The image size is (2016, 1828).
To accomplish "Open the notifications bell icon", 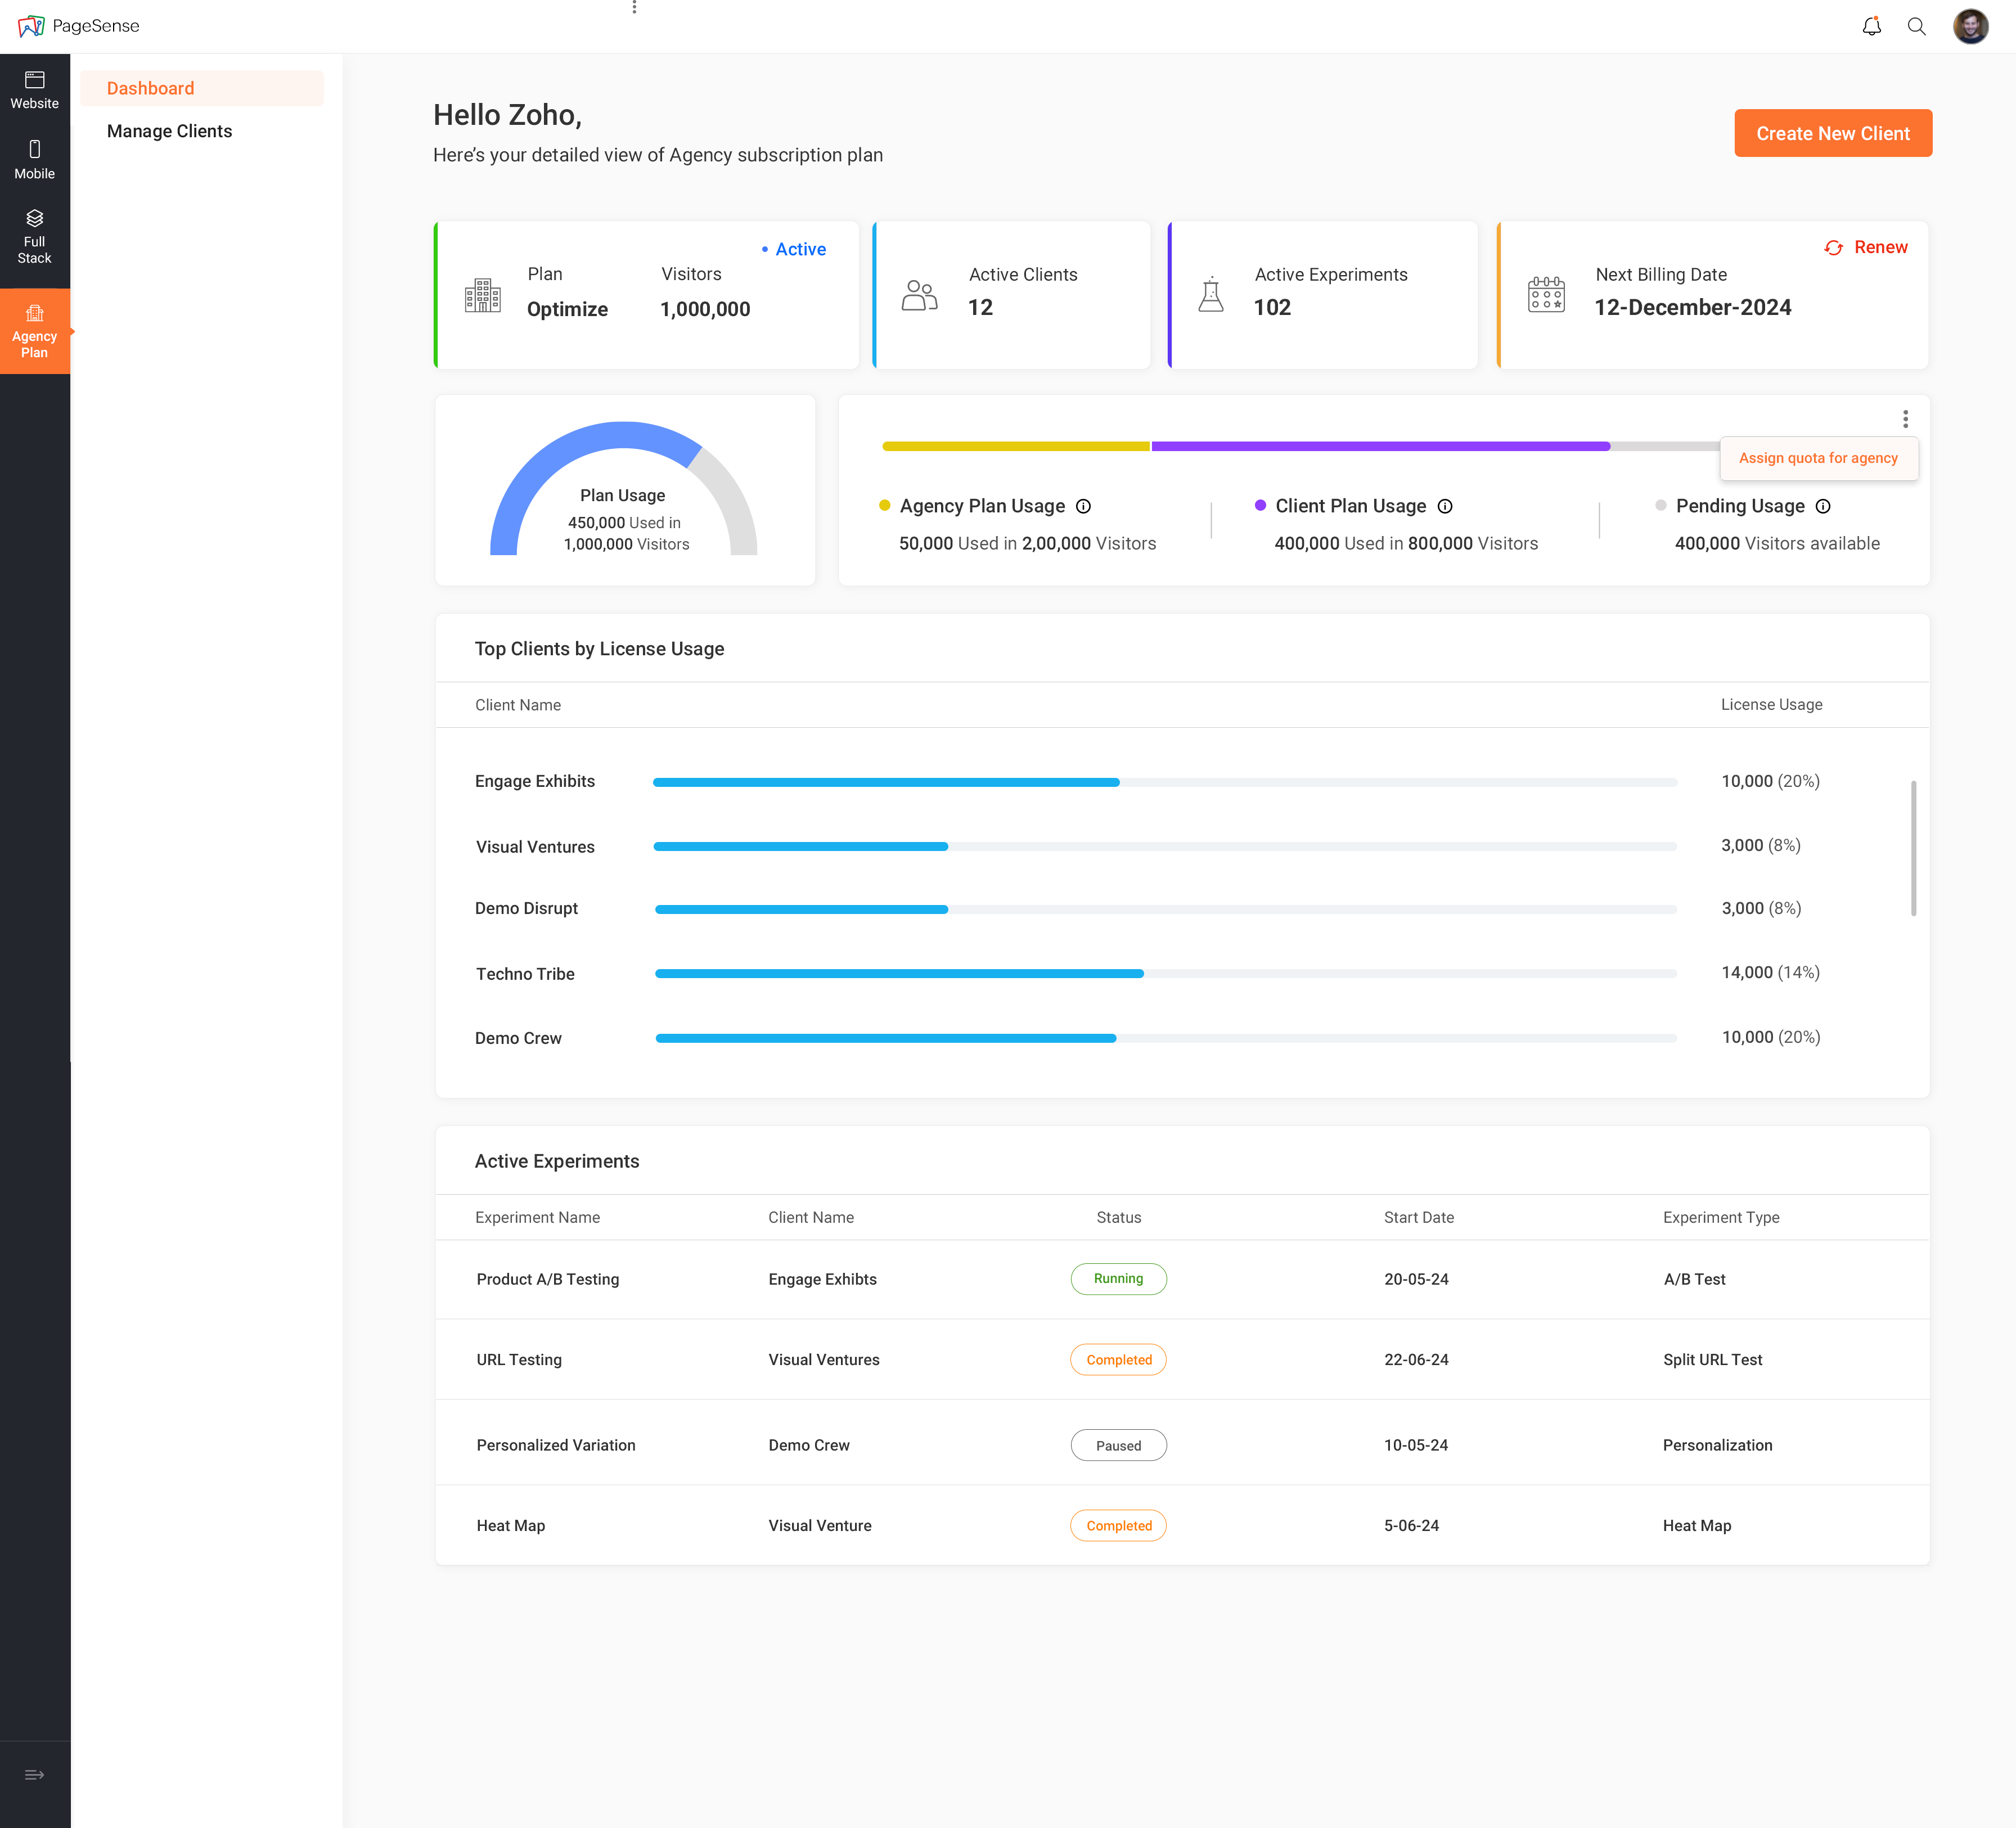I will (x=1871, y=27).
